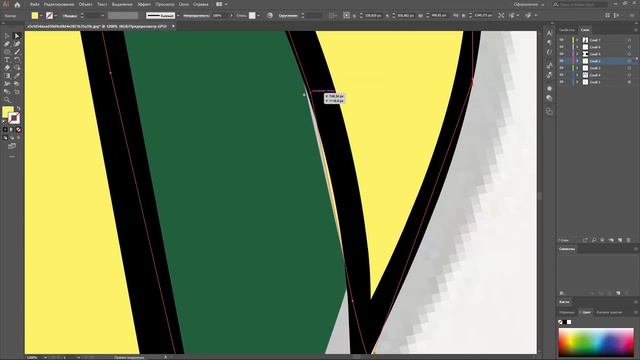Toggle visibility of layer Слой 6
The image size is (640, 360).
[x=562, y=47]
